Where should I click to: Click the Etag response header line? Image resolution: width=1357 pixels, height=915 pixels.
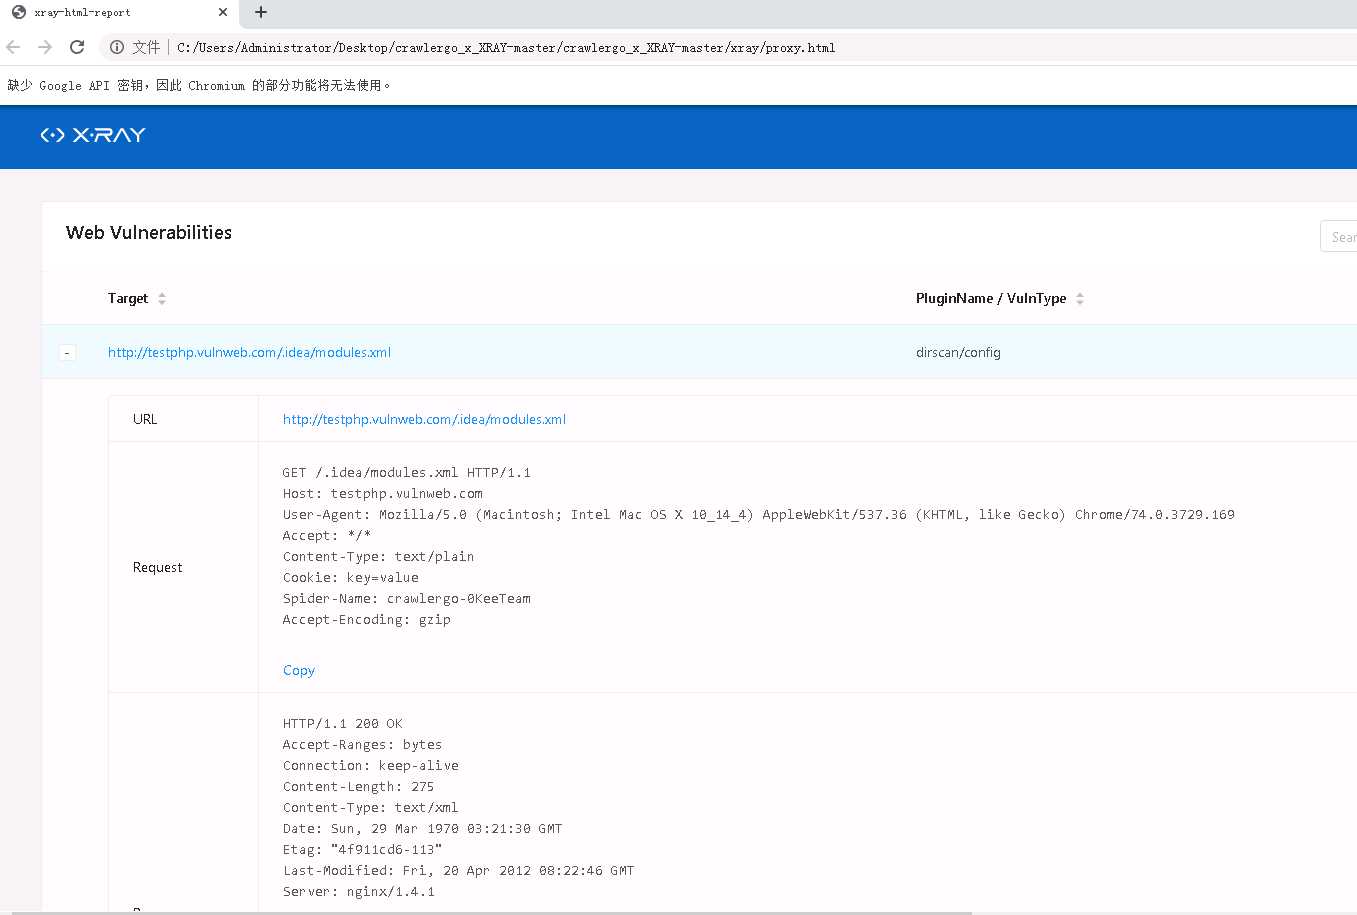click(363, 849)
